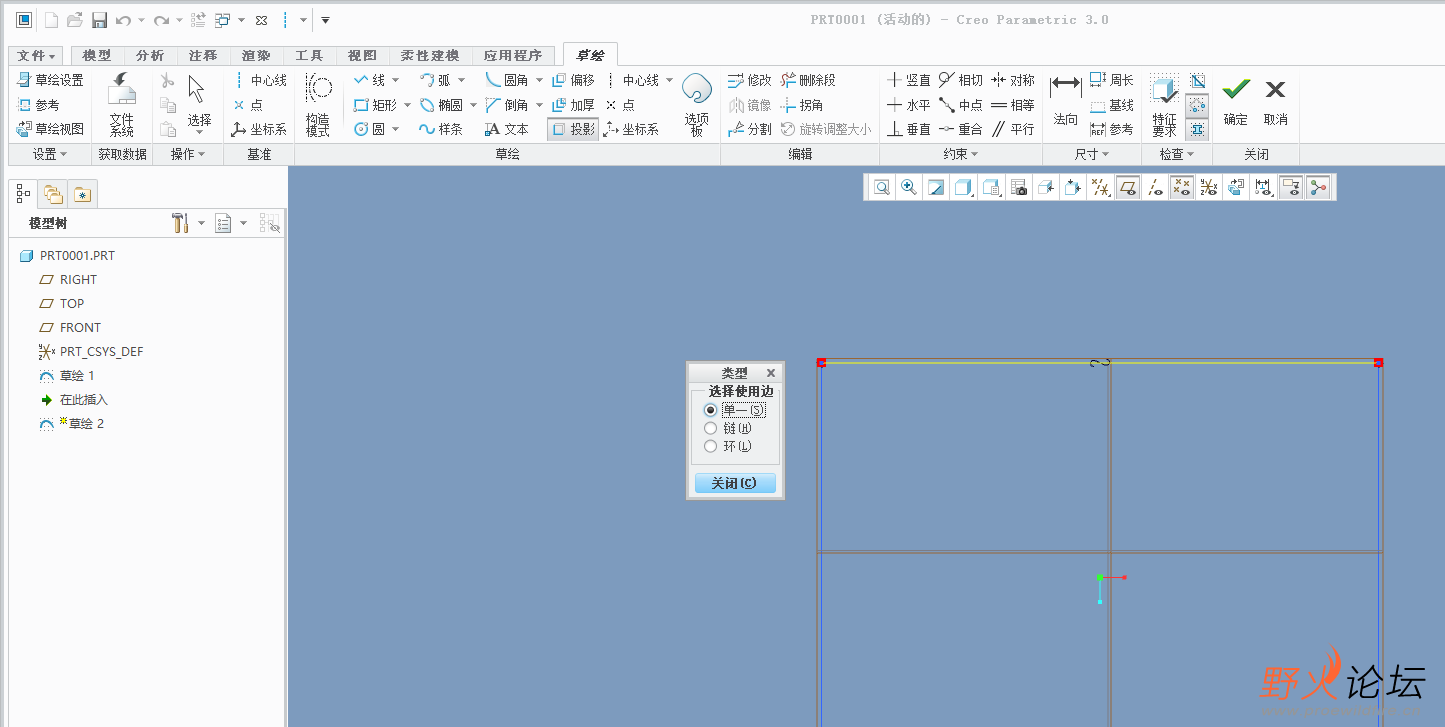This screenshot has width=1445, height=727.
Task: Expand the Line tool dropdown arrow
Action: click(396, 80)
